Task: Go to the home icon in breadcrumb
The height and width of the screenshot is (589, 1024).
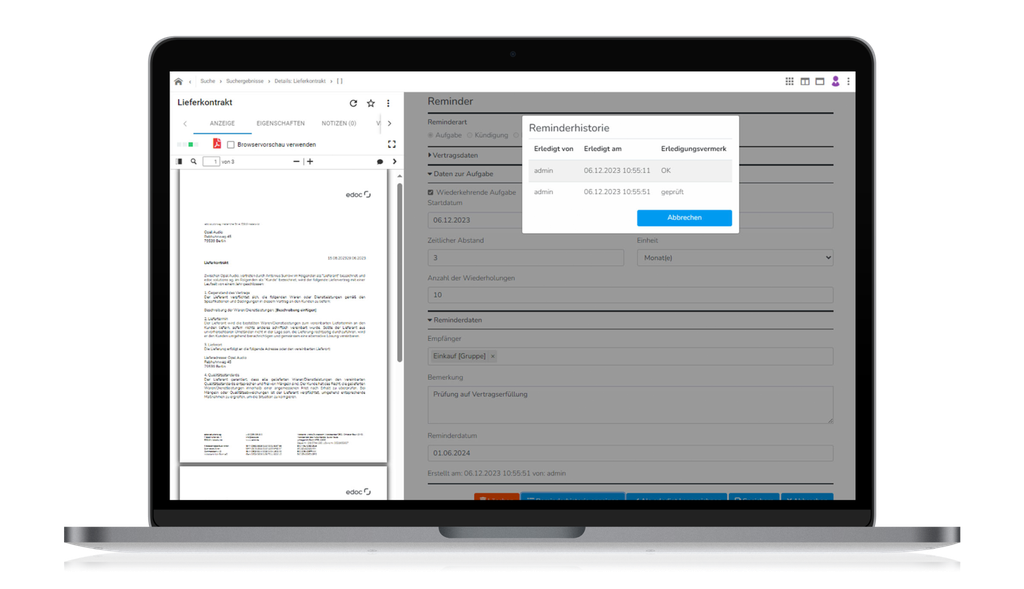Action: (x=178, y=82)
